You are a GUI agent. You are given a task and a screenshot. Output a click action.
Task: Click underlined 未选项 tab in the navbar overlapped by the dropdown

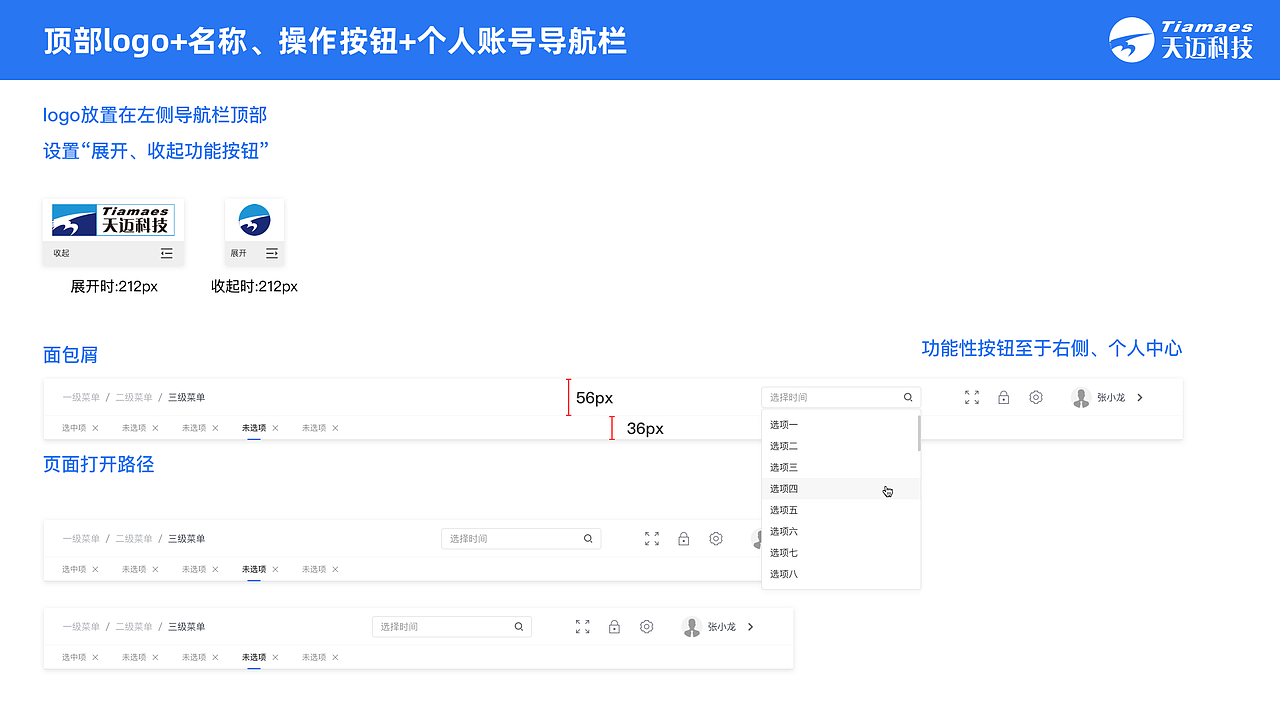254,569
